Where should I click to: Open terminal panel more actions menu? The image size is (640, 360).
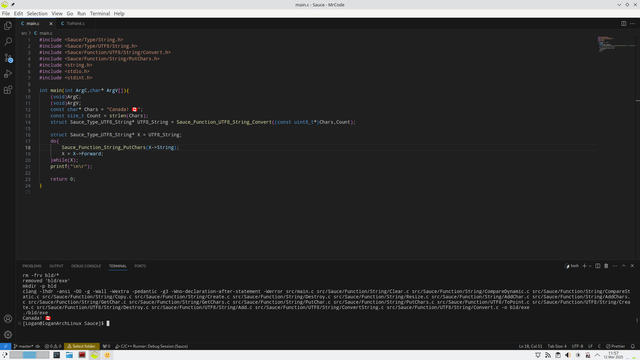click(615, 266)
